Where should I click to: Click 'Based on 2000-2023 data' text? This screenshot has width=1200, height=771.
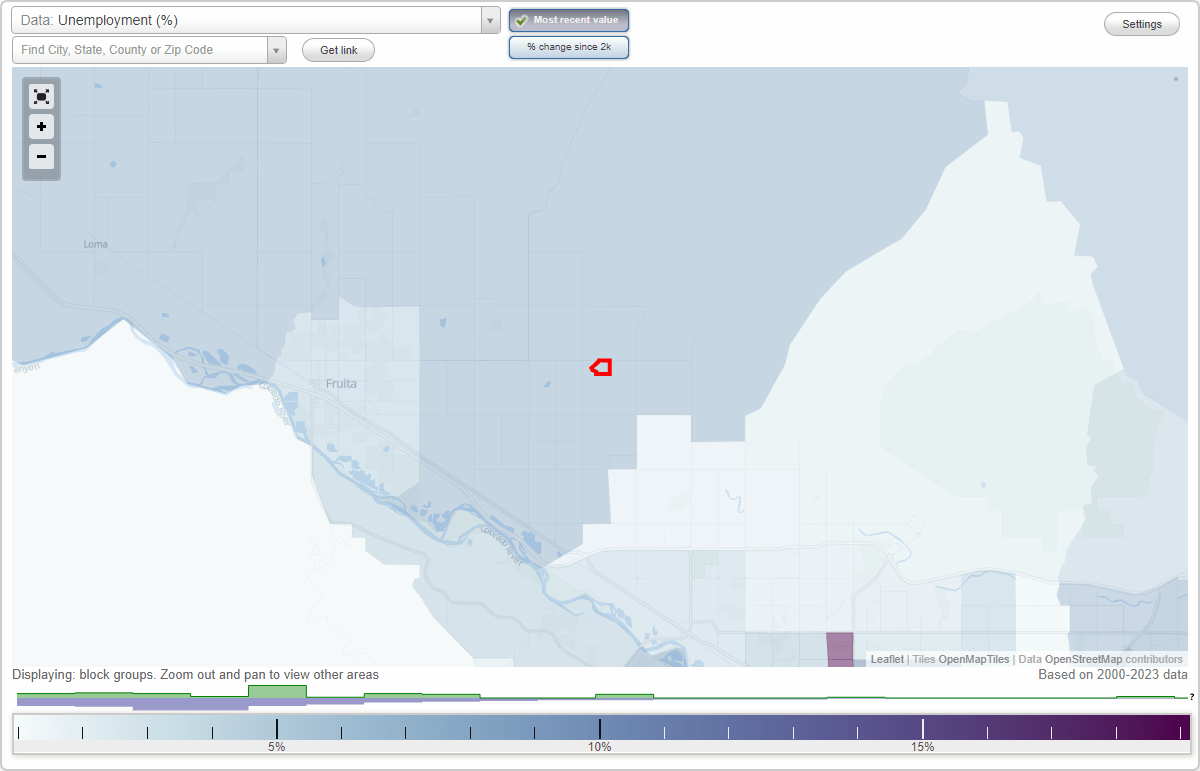click(x=1113, y=675)
